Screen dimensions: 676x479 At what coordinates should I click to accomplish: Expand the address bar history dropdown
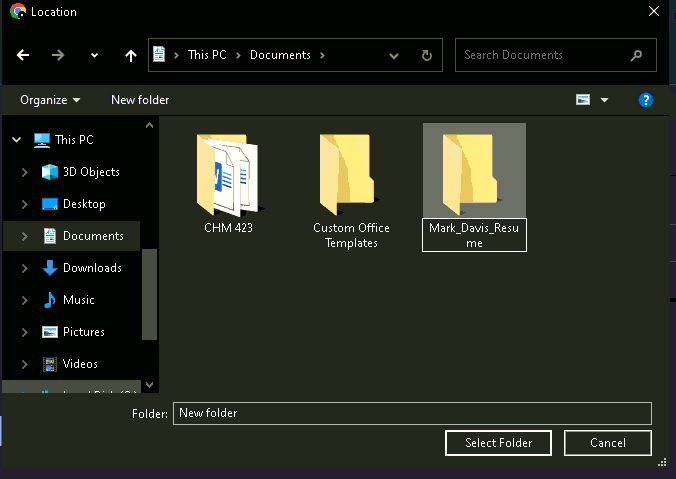395,56
